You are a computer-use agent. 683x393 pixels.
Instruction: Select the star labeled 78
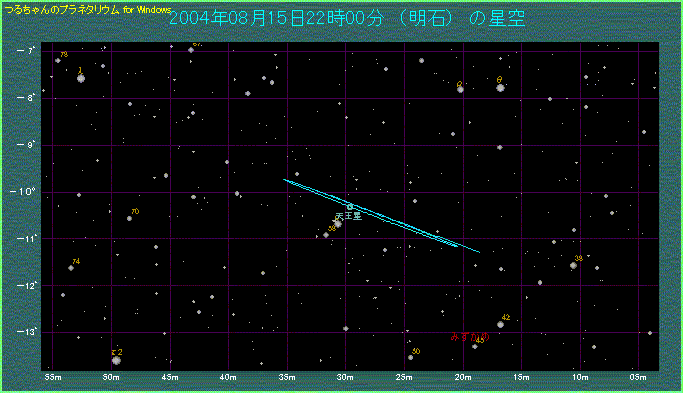tap(57, 61)
